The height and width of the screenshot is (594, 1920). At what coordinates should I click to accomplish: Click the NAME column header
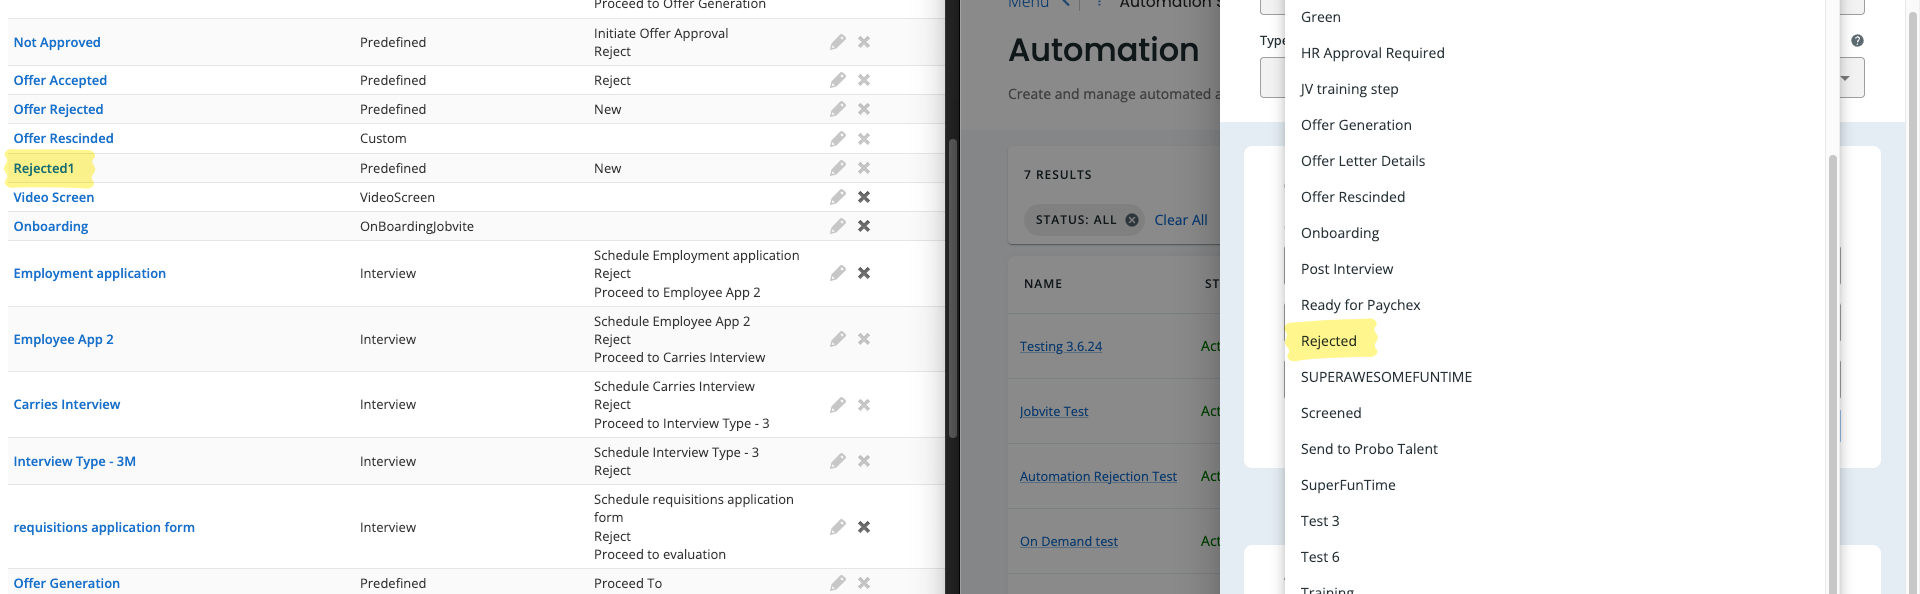(x=1043, y=284)
